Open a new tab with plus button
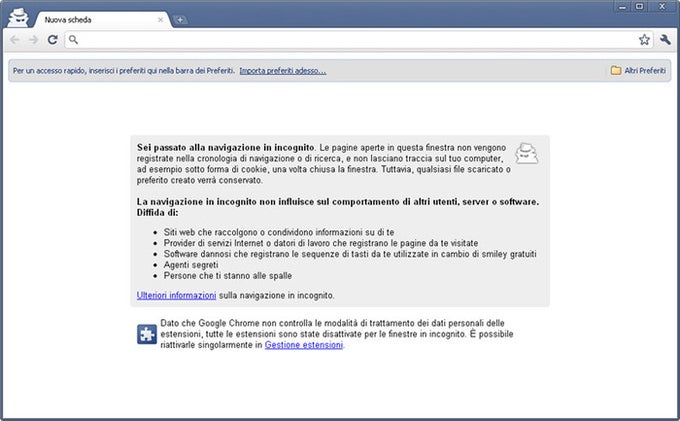The width and height of the screenshot is (680, 421). pos(180,20)
